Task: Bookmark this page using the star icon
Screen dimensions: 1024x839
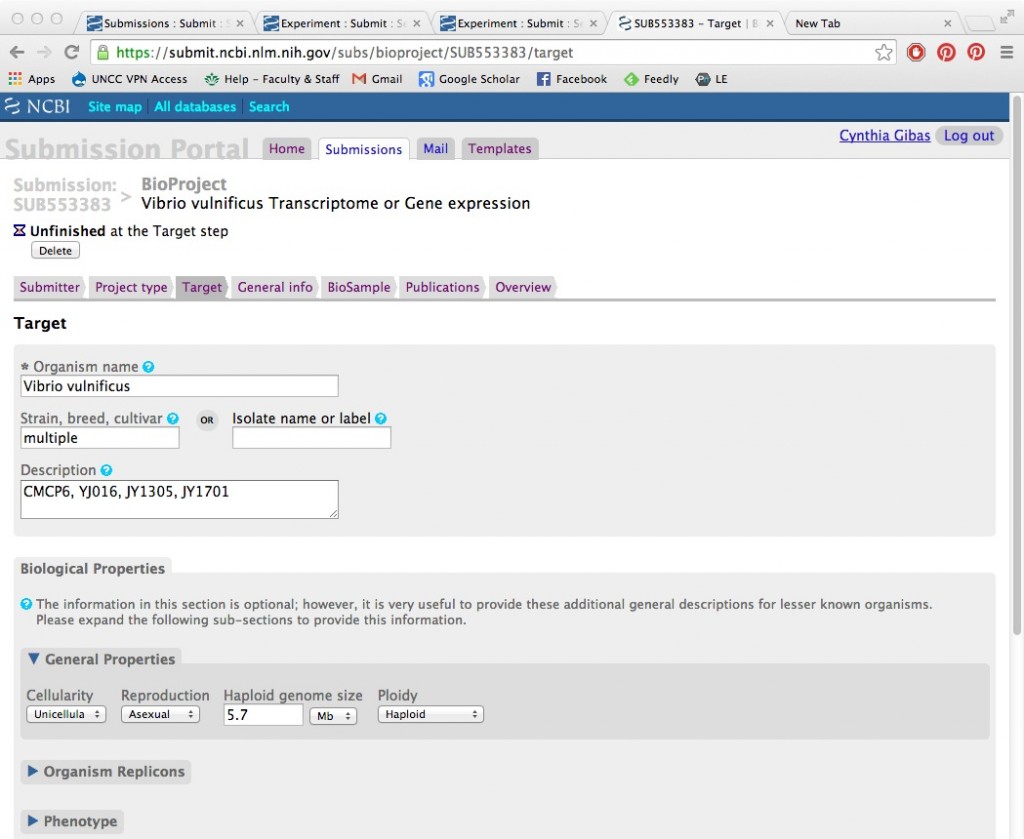Action: [x=883, y=53]
